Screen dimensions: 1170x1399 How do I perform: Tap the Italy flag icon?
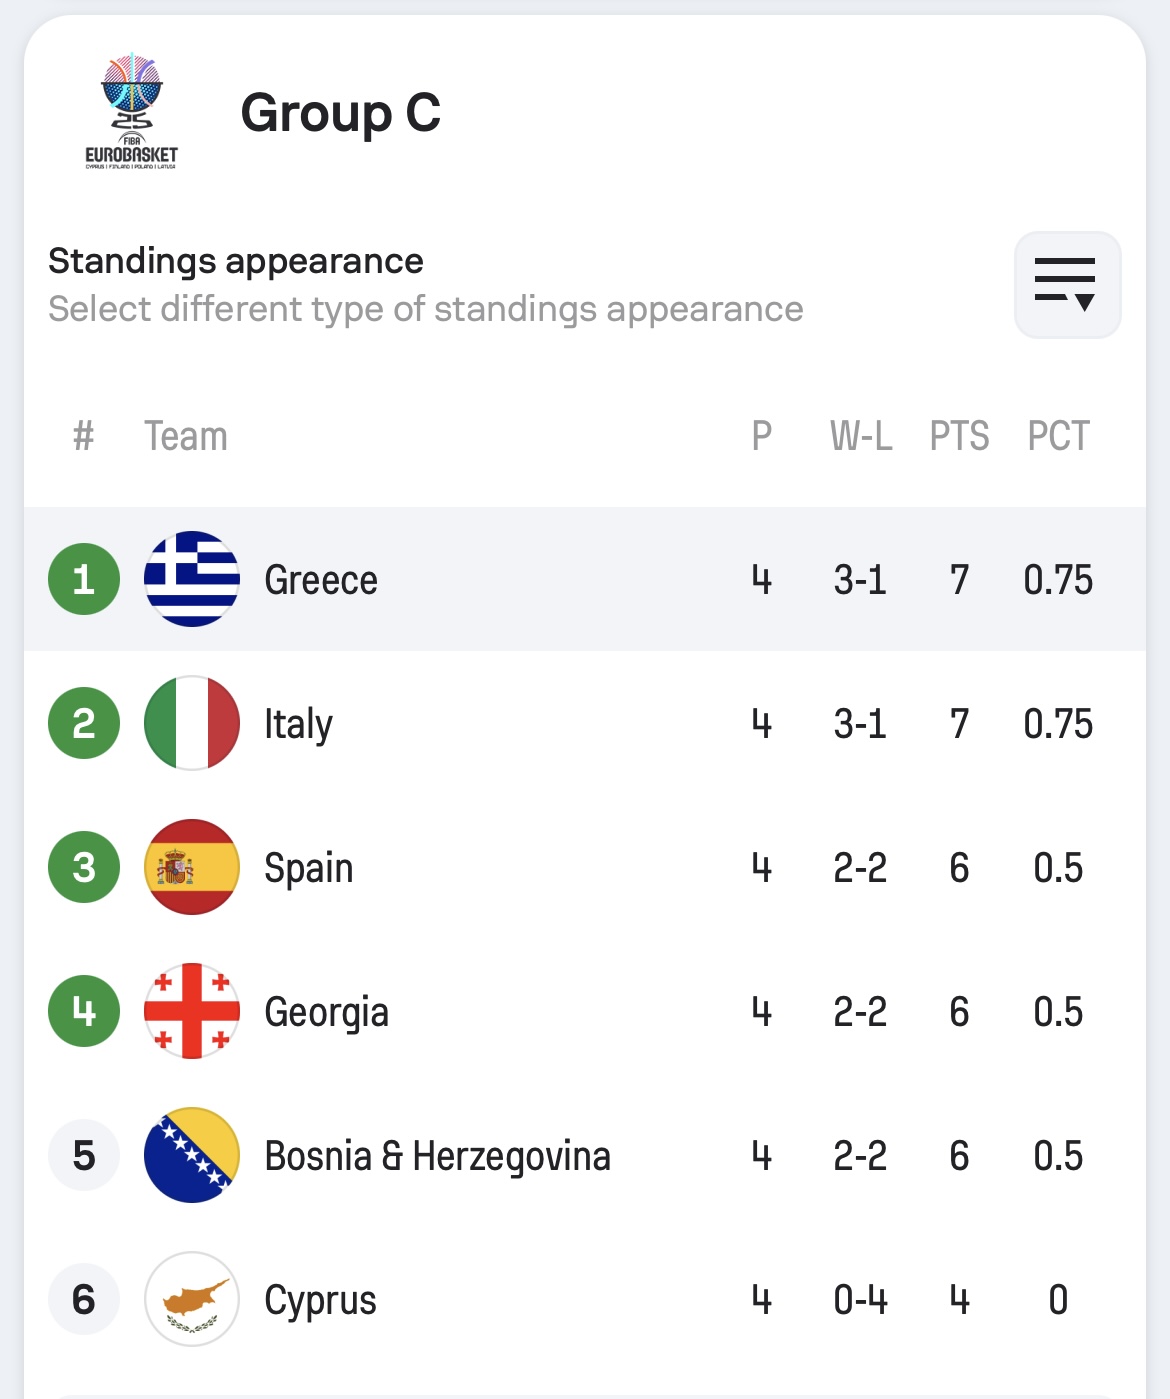192,723
